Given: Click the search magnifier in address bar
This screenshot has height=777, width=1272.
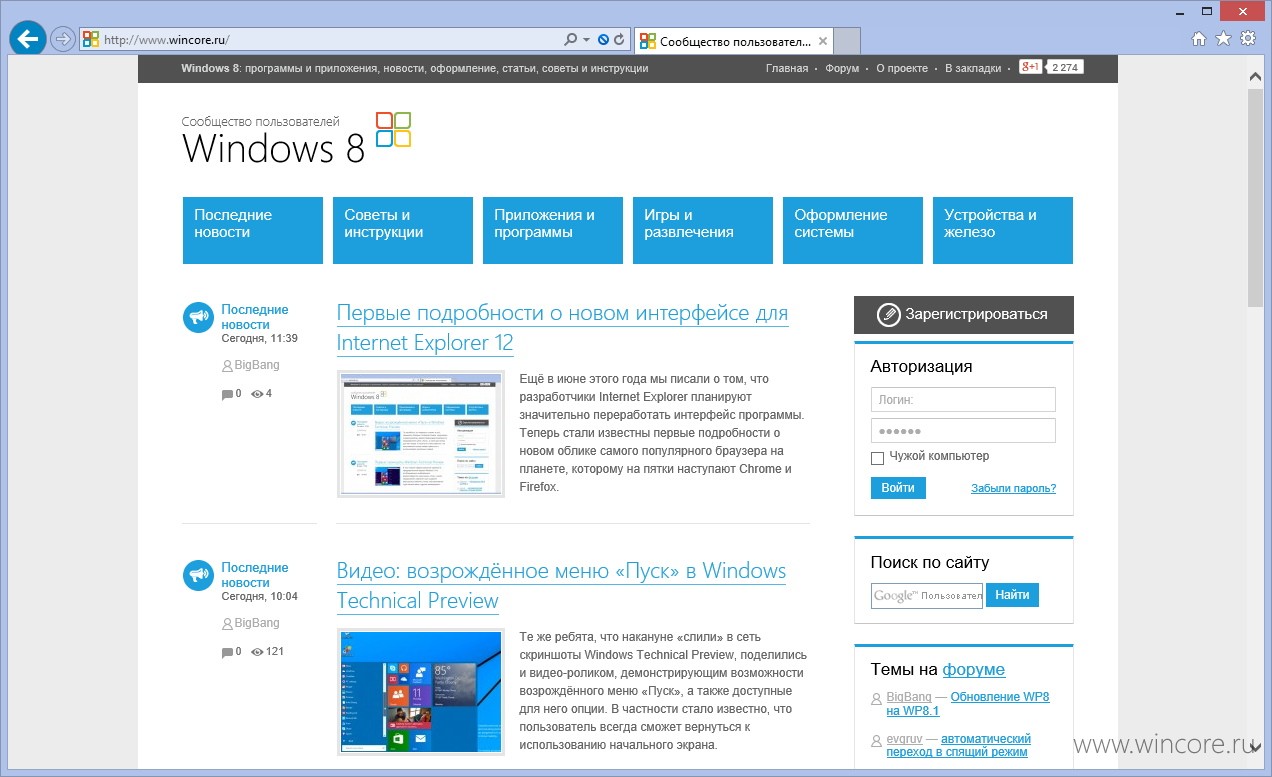Looking at the screenshot, I should coord(570,40).
